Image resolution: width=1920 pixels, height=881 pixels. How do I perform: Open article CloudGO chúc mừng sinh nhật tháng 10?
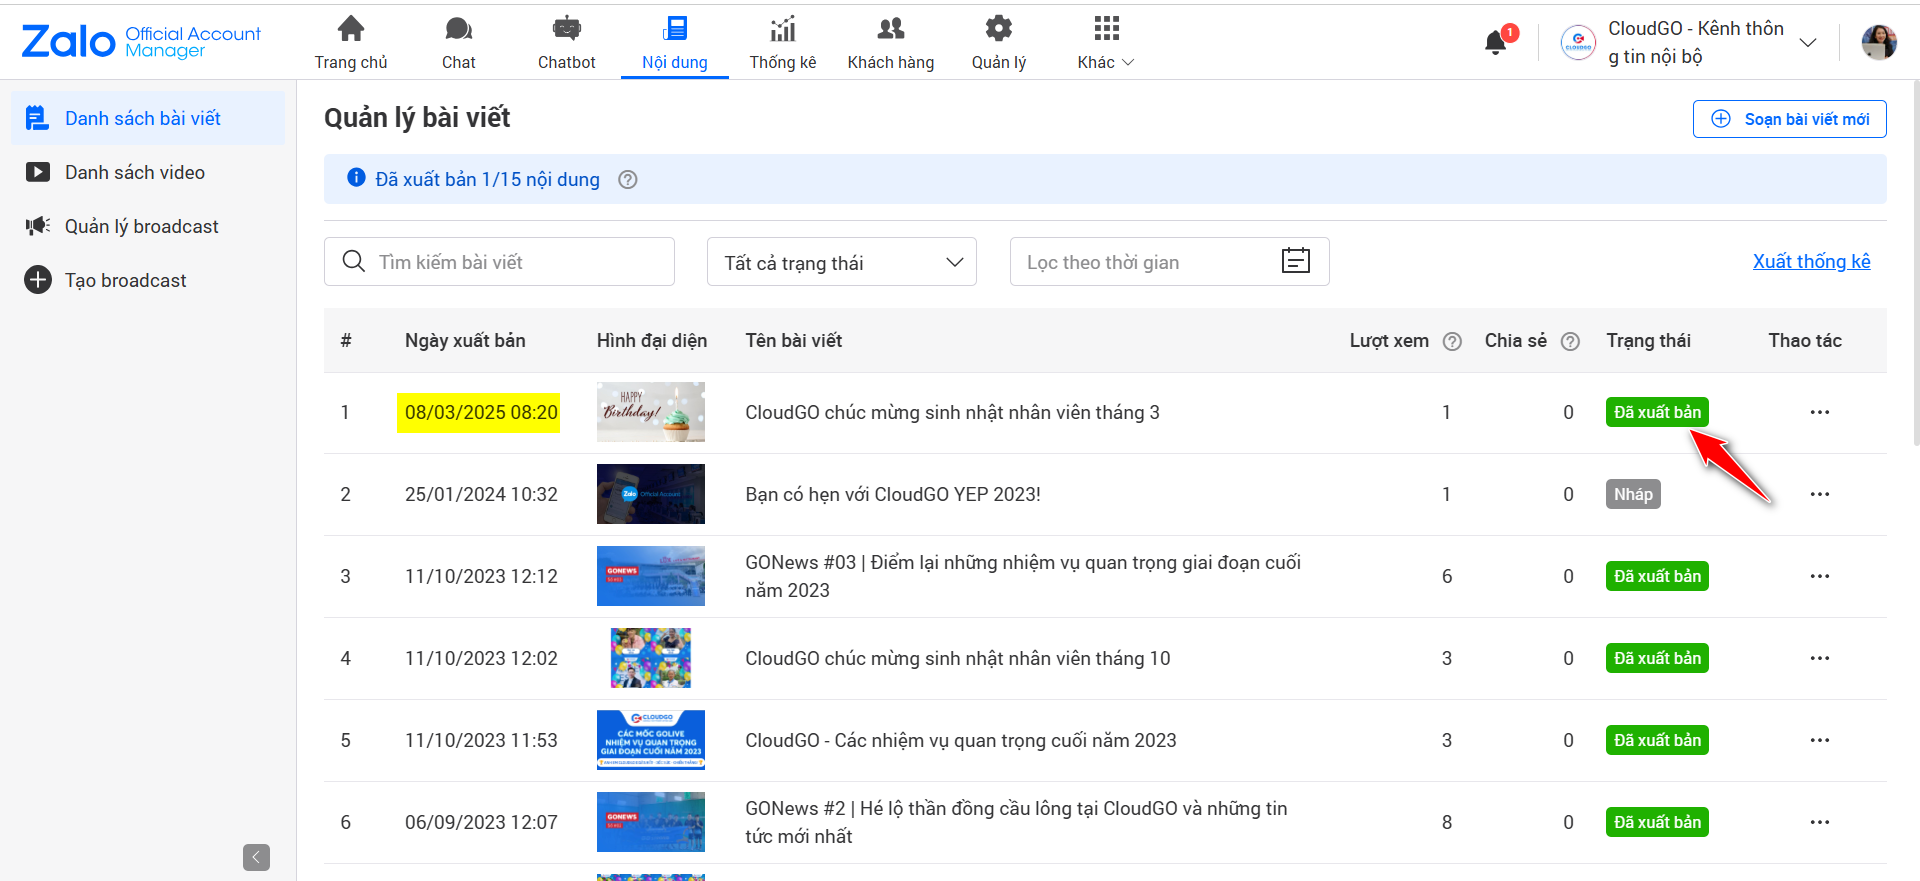click(x=957, y=658)
